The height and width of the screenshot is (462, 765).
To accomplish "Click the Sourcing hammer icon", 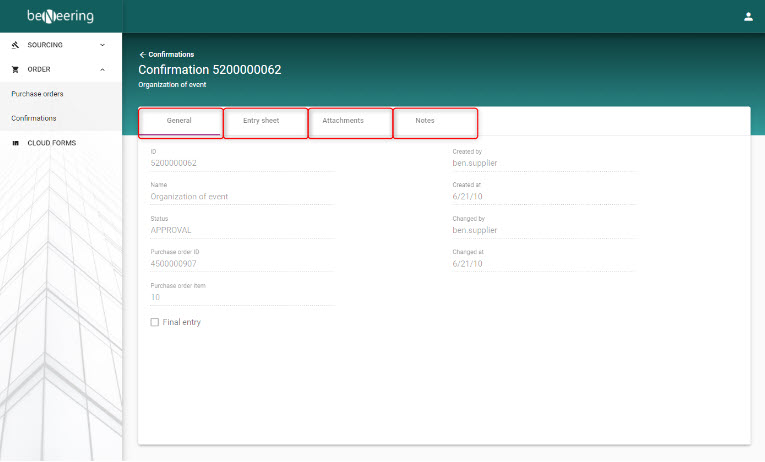I will tap(15, 45).
